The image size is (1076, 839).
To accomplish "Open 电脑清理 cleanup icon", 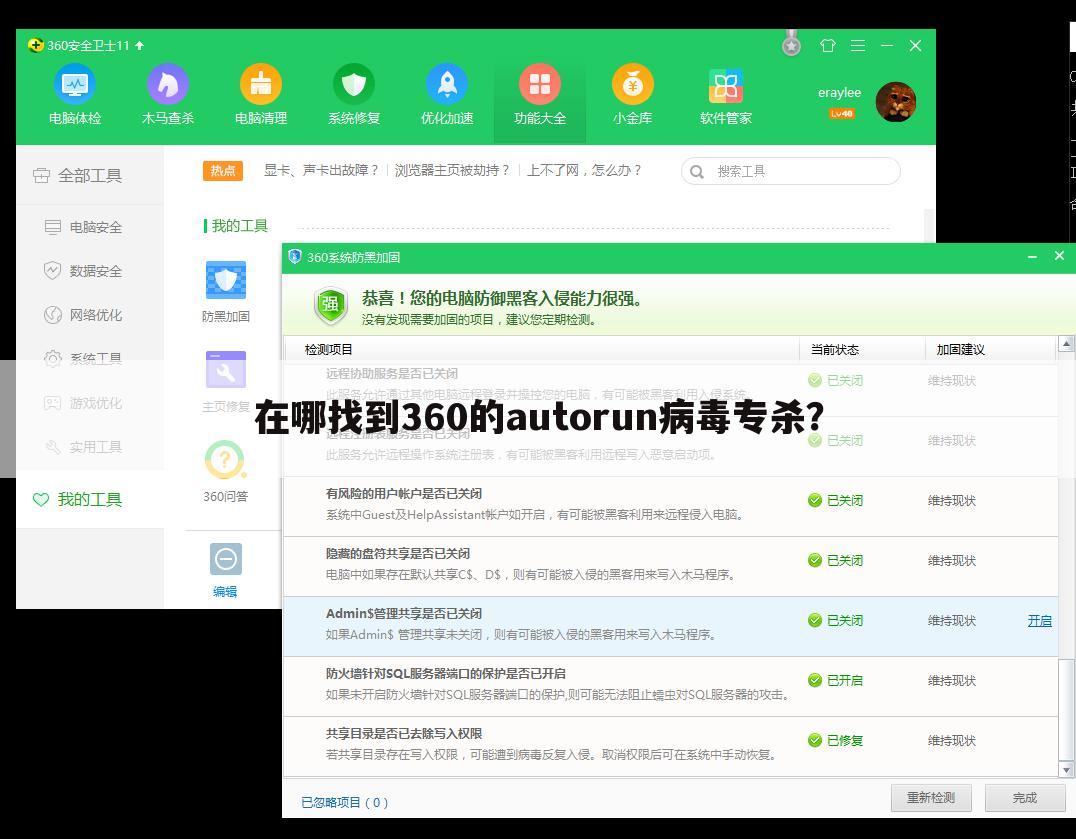I will [x=261, y=84].
